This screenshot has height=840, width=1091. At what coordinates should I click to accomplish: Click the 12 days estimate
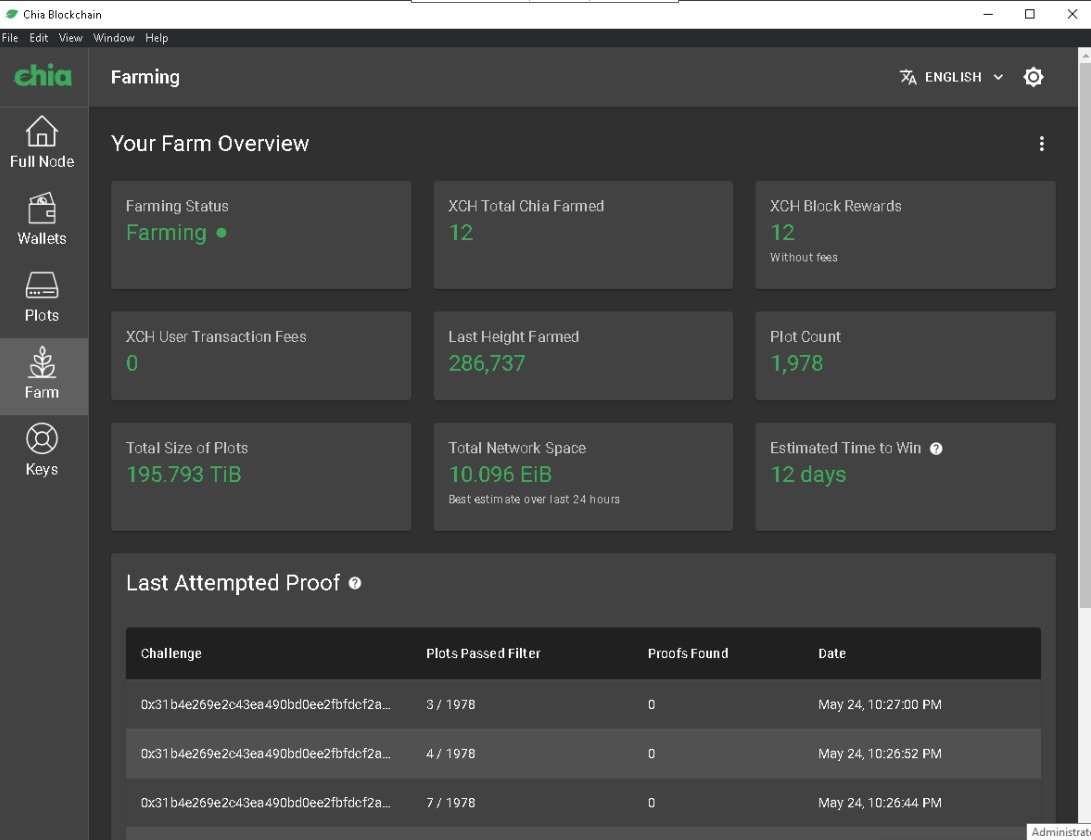pos(808,475)
